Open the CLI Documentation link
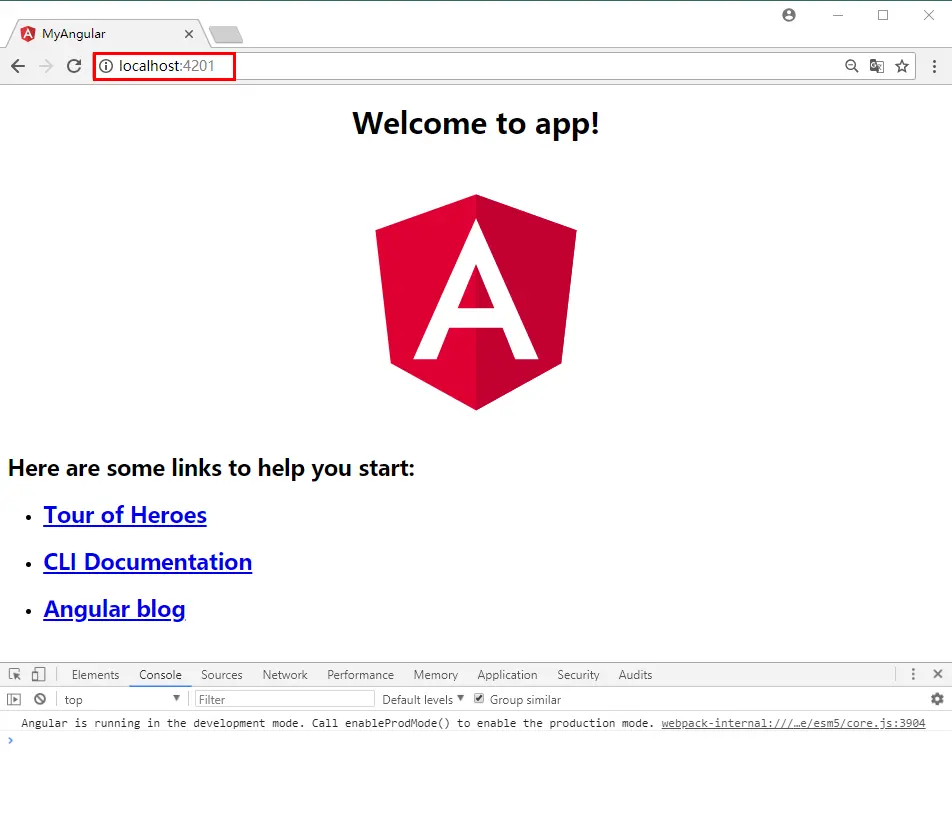 [148, 562]
